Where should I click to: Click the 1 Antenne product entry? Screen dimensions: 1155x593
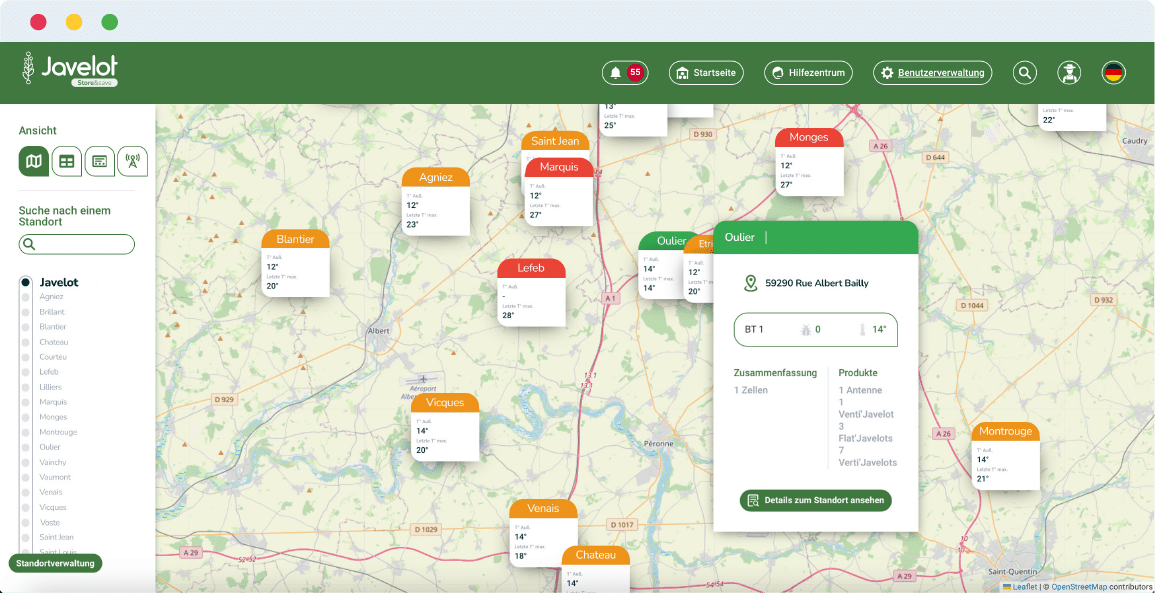tap(860, 390)
